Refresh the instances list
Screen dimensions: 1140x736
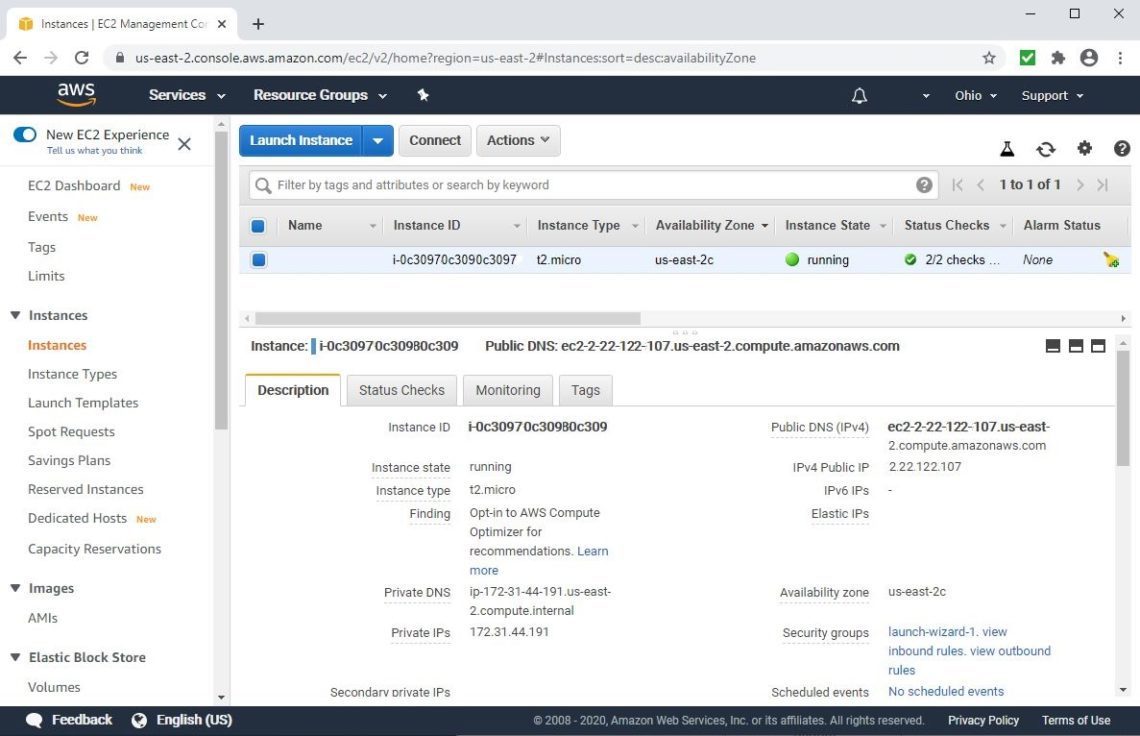(1045, 148)
